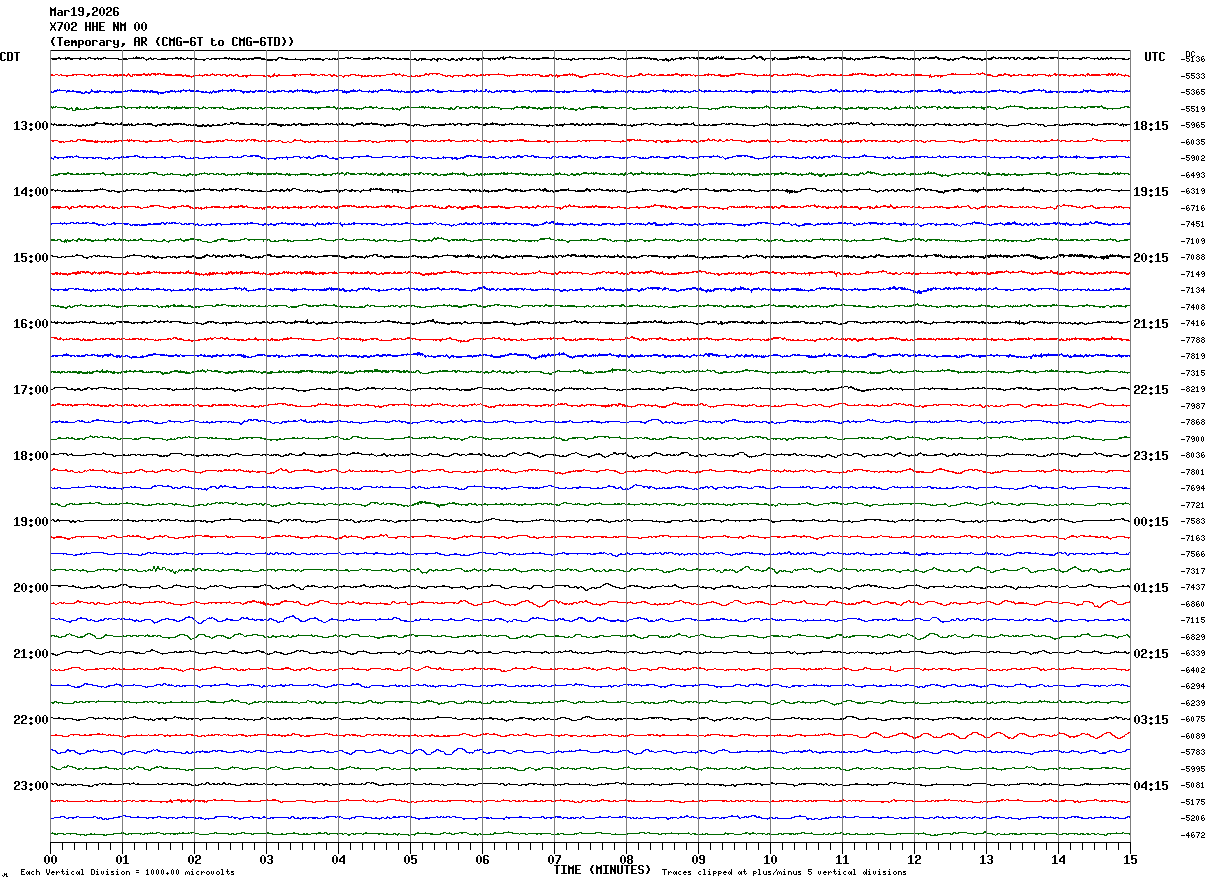
Task: Click the '(Temporary, AR (CMG-6T to CMG-6TD))' header
Action: 172,42
